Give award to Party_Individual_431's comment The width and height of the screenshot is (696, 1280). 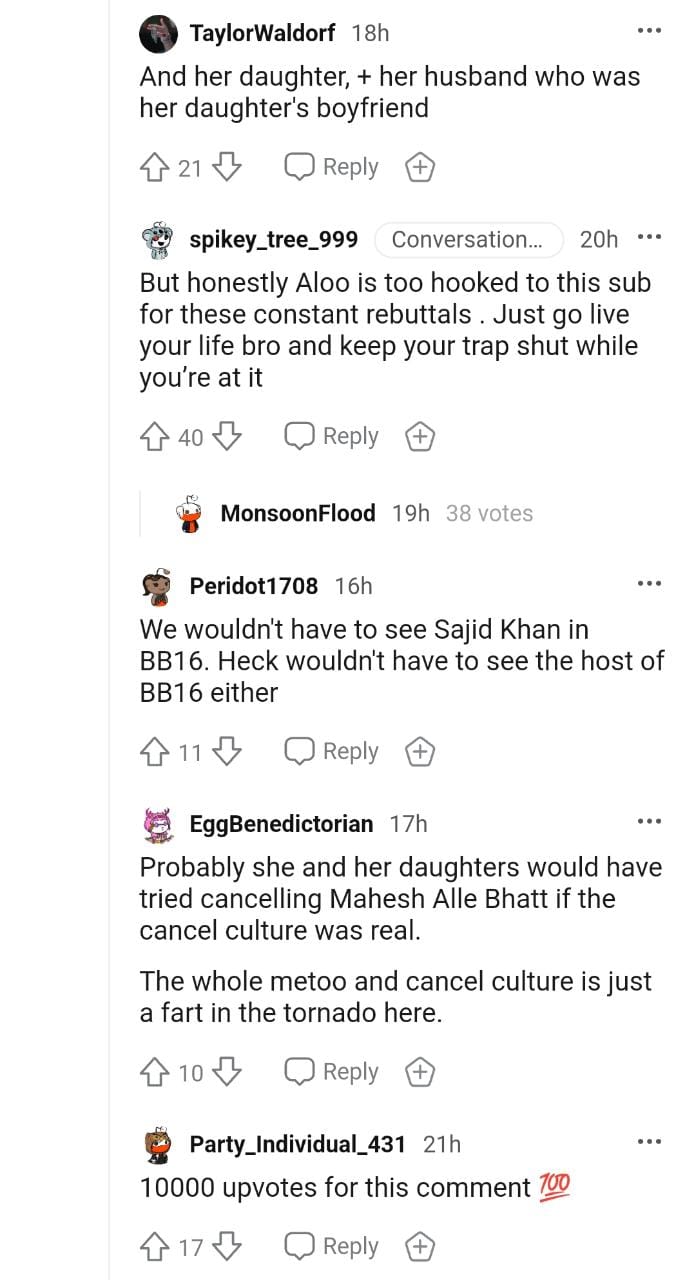(420, 1246)
